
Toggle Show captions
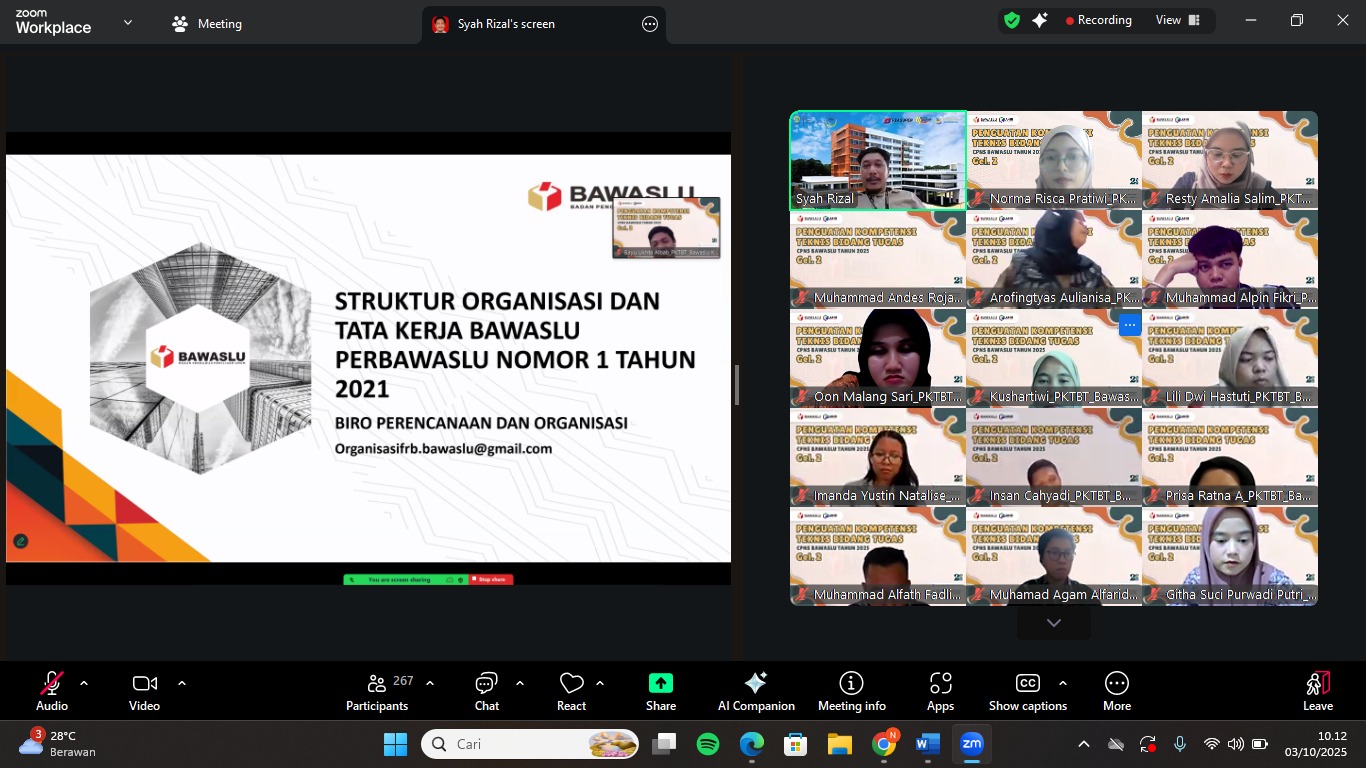(x=1027, y=691)
